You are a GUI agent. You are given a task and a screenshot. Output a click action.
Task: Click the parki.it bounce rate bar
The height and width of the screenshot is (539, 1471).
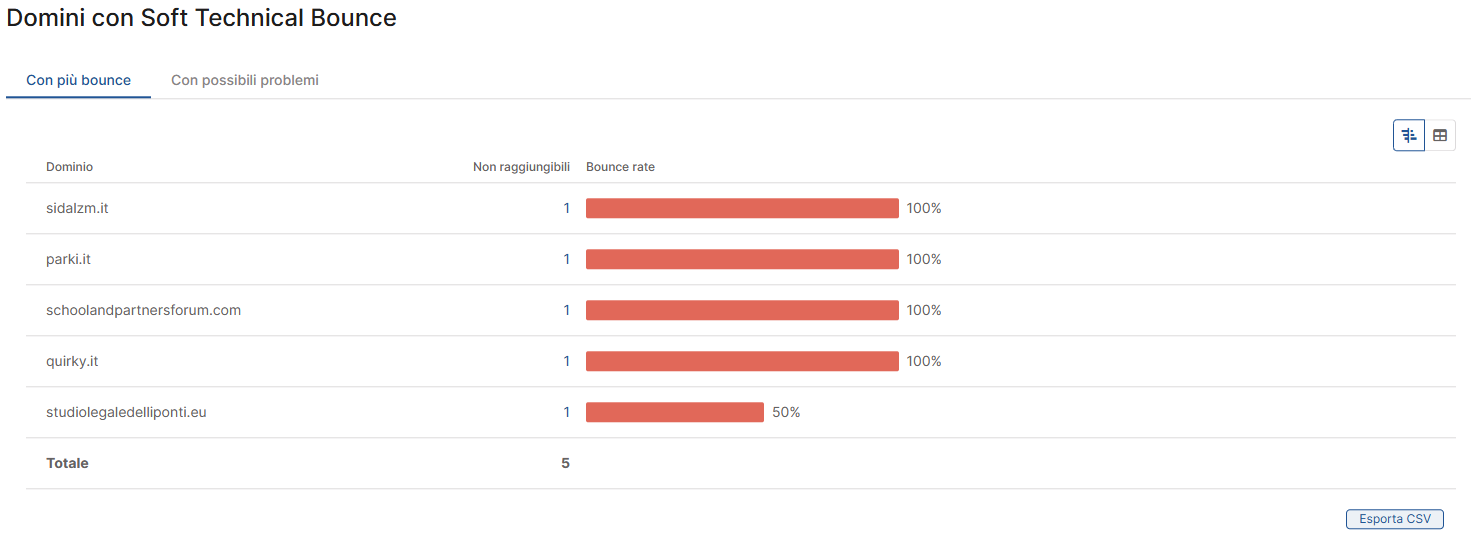click(x=742, y=259)
